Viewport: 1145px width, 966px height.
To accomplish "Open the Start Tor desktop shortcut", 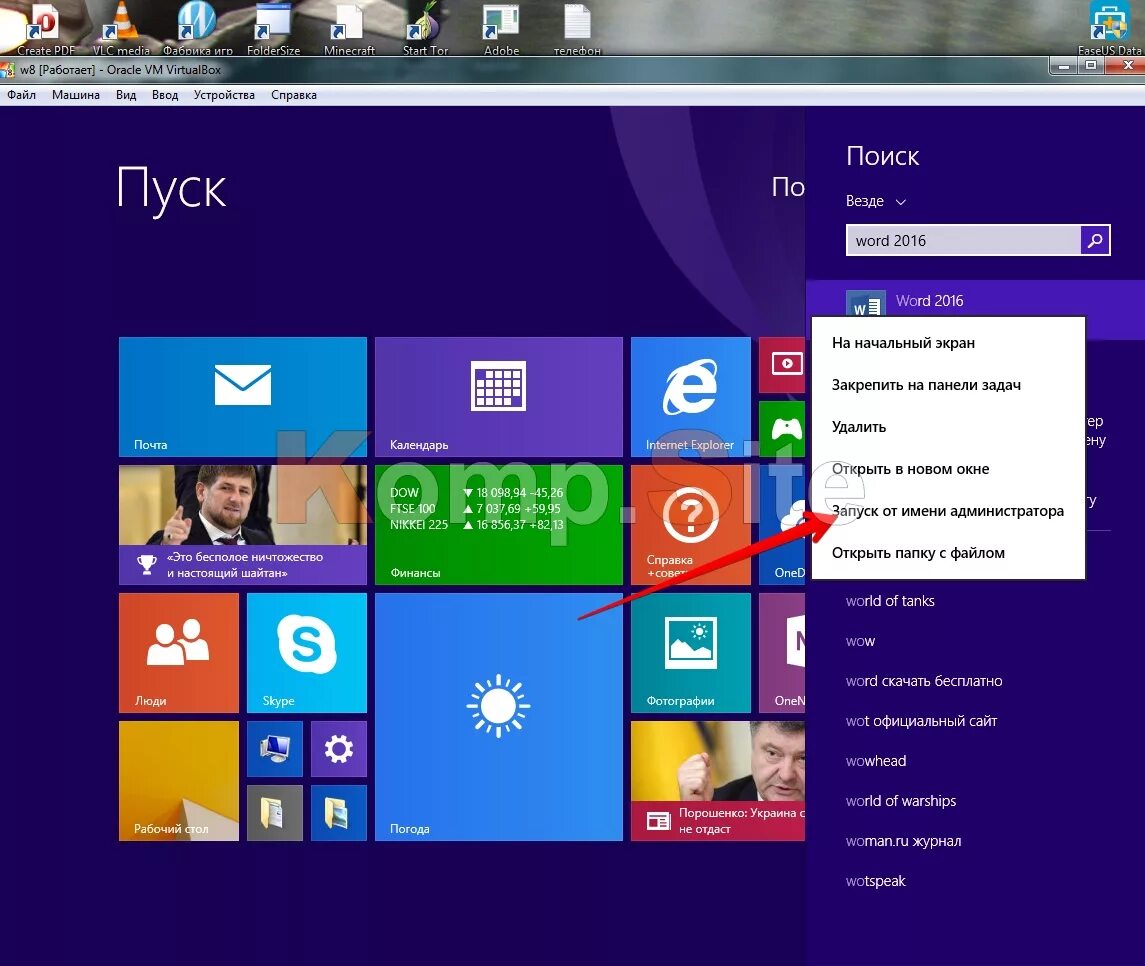I will (425, 29).
